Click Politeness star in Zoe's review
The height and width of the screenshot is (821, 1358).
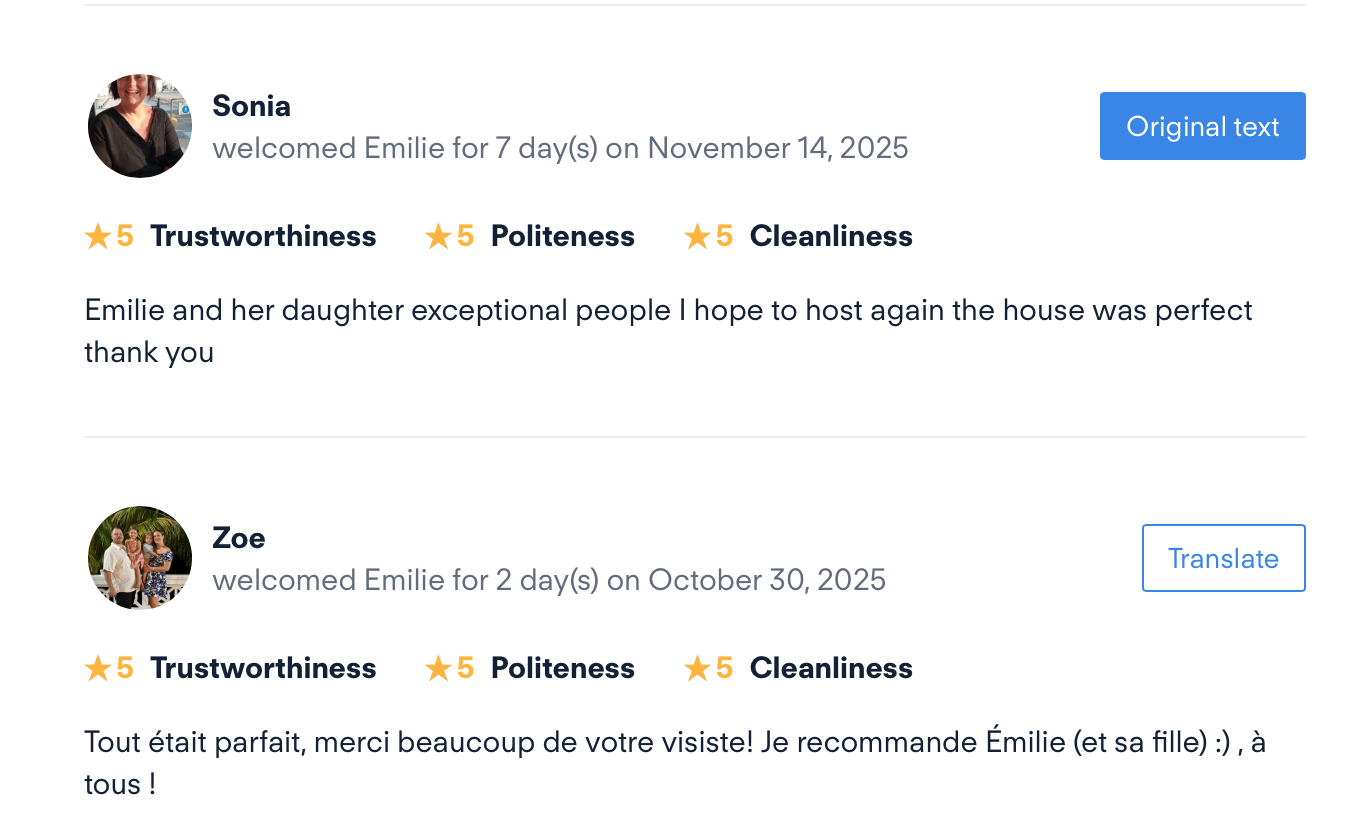pos(438,669)
